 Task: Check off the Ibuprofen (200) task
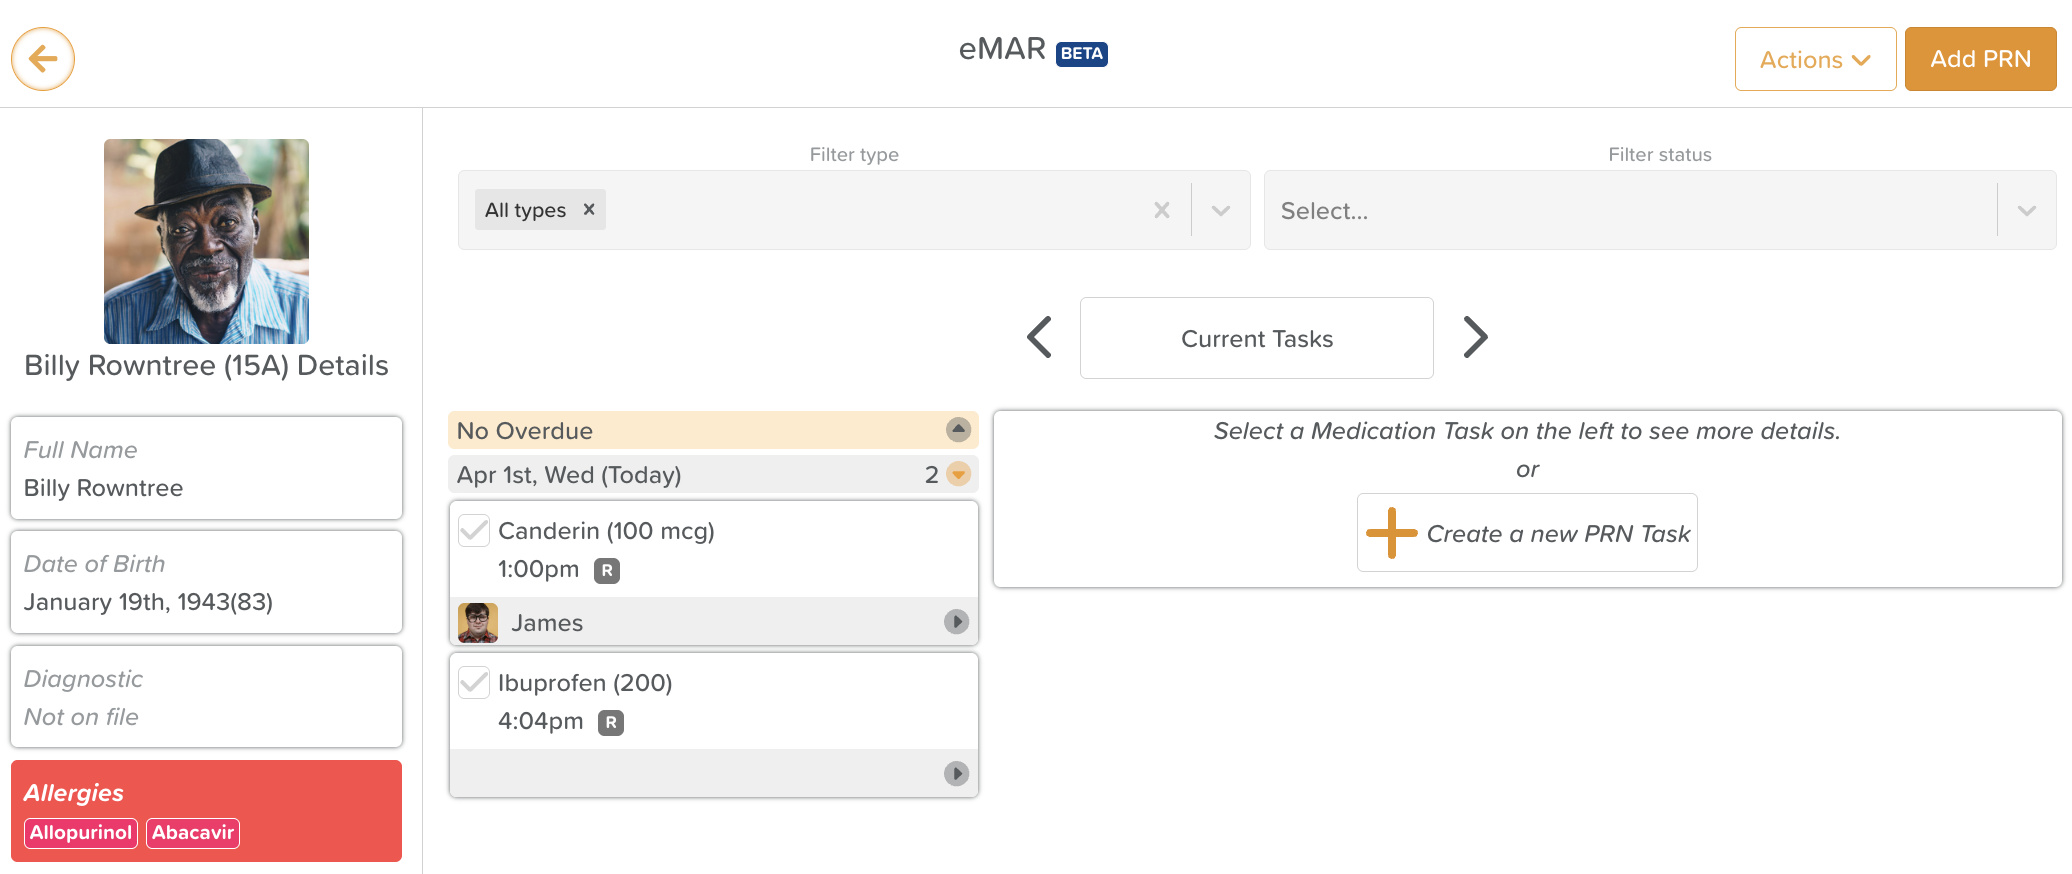click(x=474, y=683)
